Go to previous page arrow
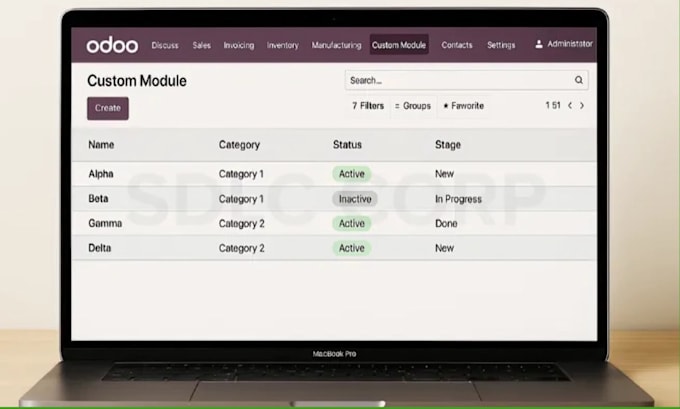Viewport: 680px width, 409px height. [x=570, y=105]
